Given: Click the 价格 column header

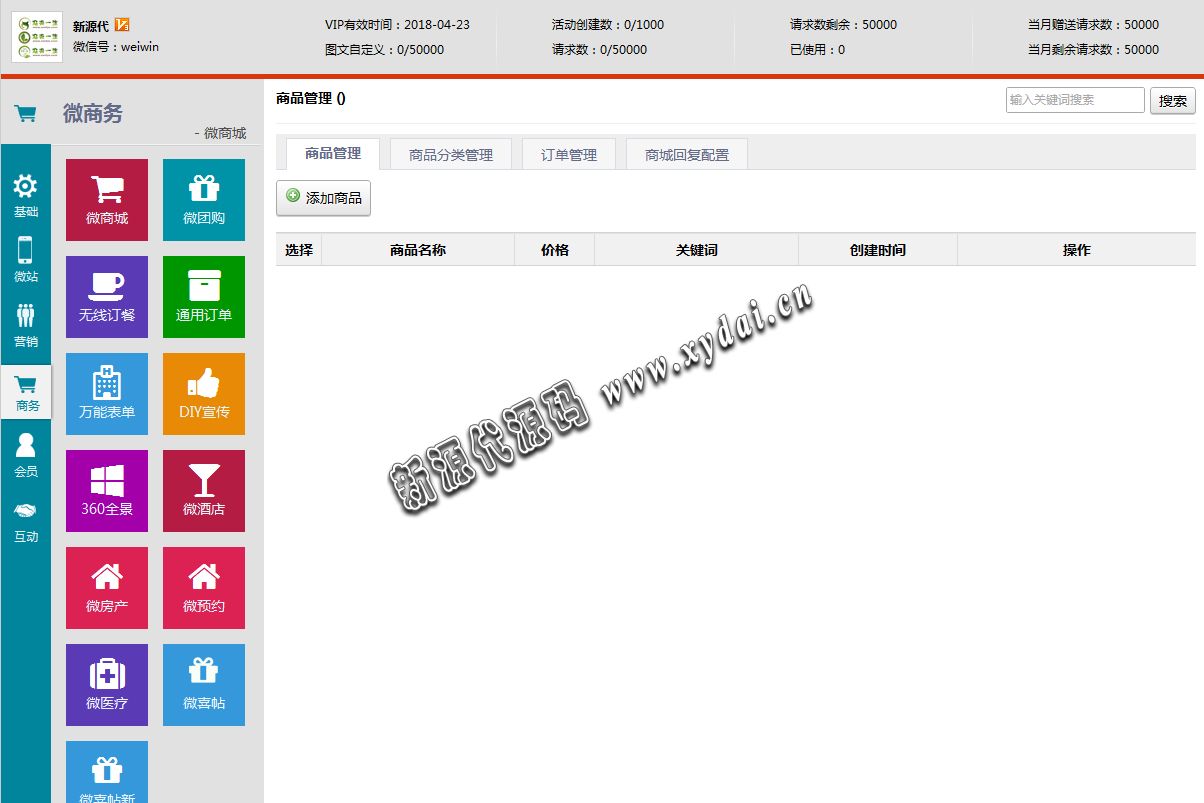Looking at the screenshot, I should click(555, 250).
